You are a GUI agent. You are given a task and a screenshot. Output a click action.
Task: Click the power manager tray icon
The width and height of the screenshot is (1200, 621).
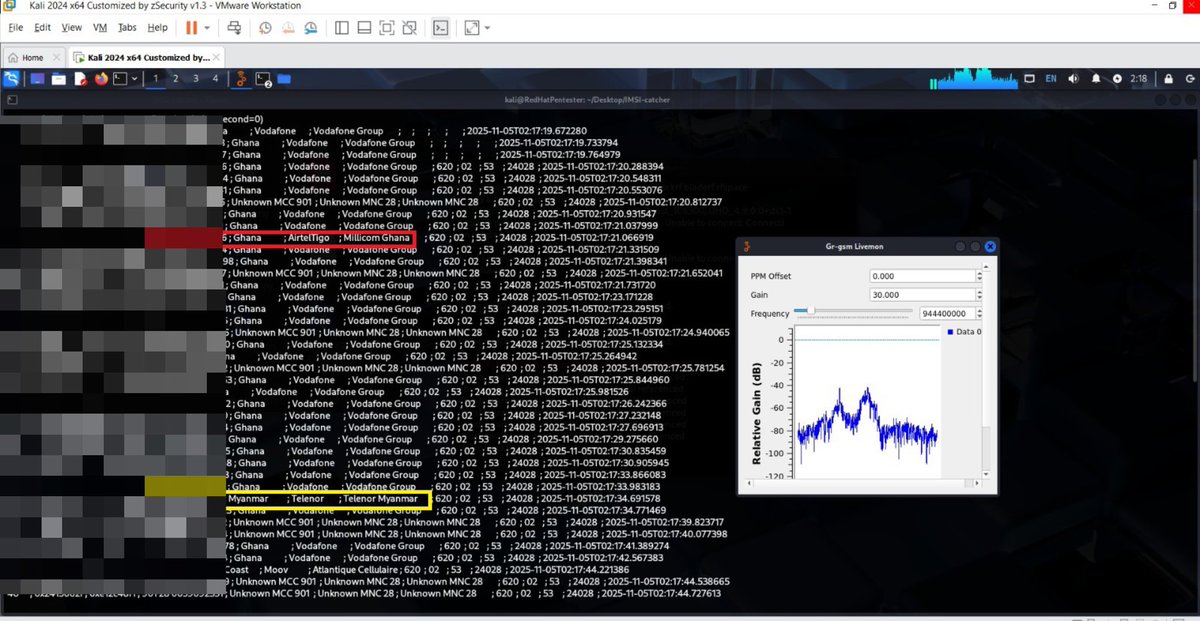[1115, 78]
